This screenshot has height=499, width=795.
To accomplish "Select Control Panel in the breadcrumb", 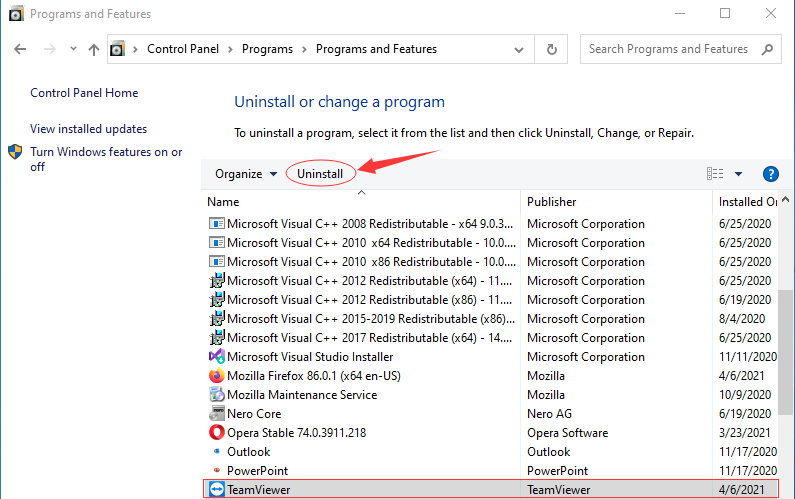I will click(x=183, y=49).
